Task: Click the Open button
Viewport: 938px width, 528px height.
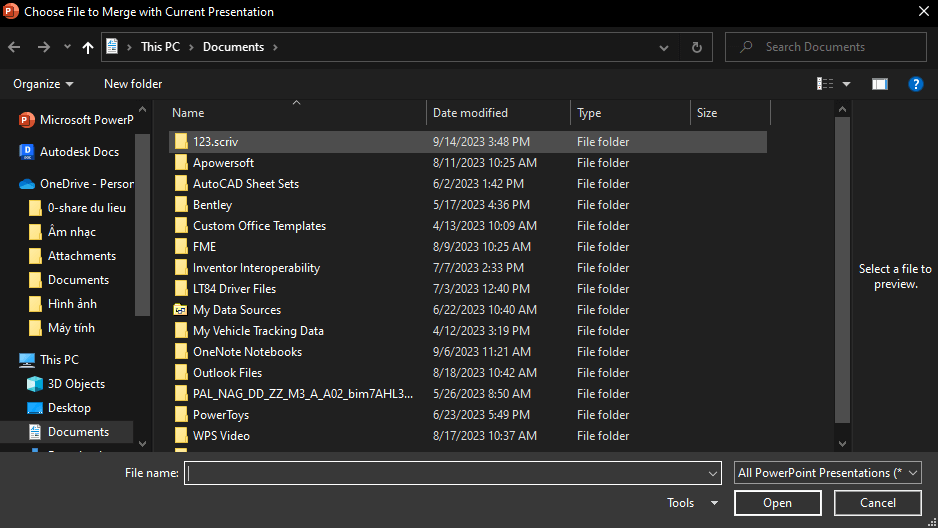Action: (777, 503)
